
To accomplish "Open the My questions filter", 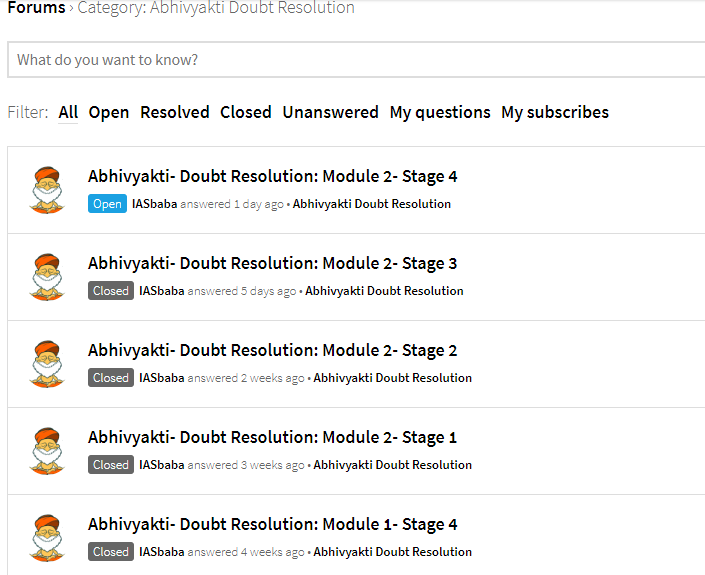I will (x=440, y=112).
